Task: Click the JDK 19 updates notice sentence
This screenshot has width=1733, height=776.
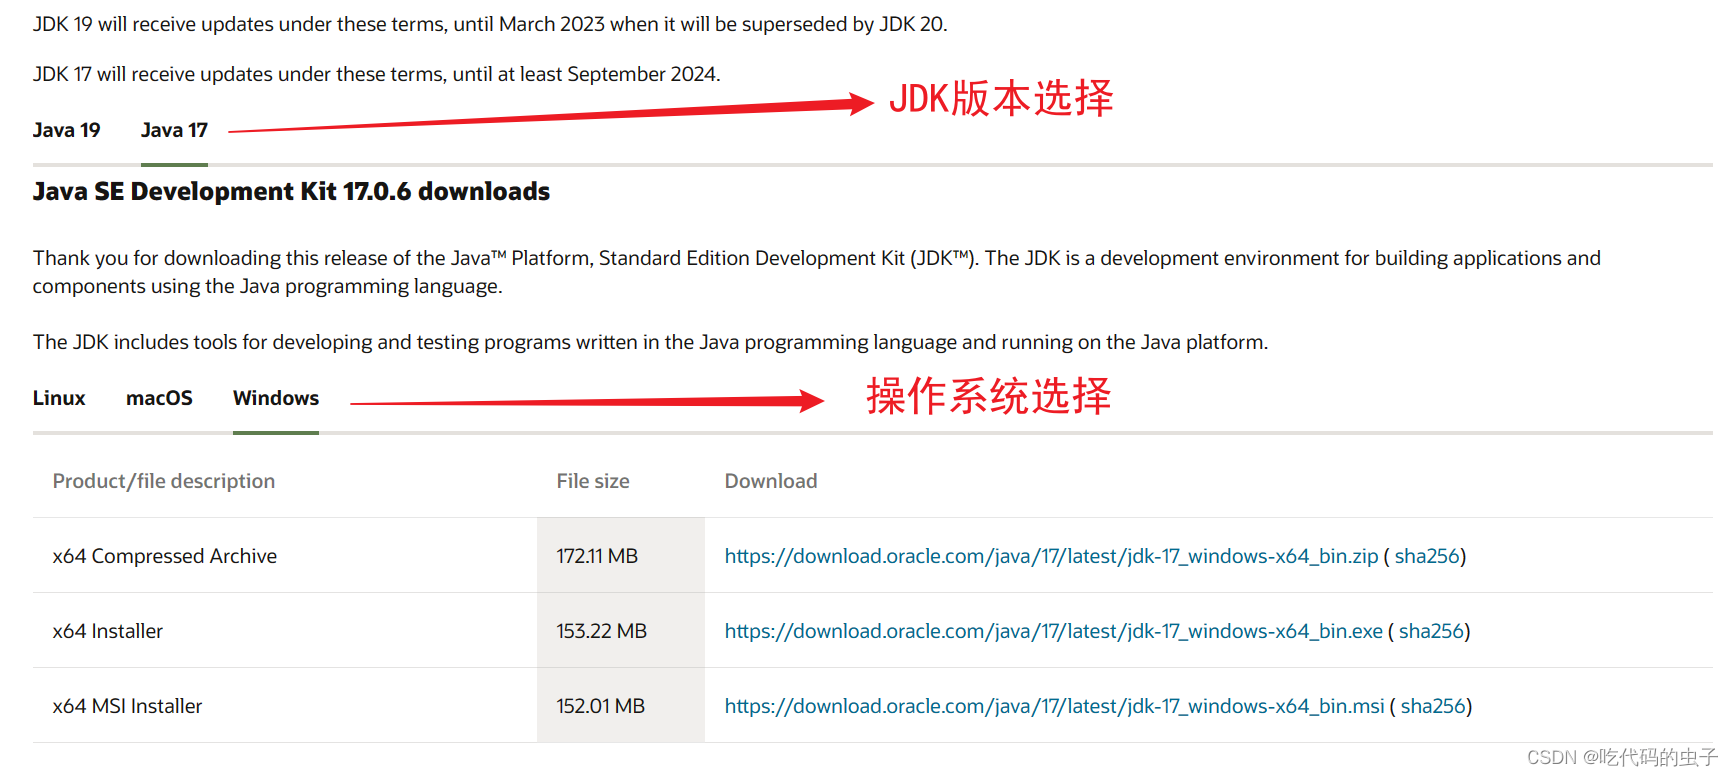Action: (x=490, y=24)
